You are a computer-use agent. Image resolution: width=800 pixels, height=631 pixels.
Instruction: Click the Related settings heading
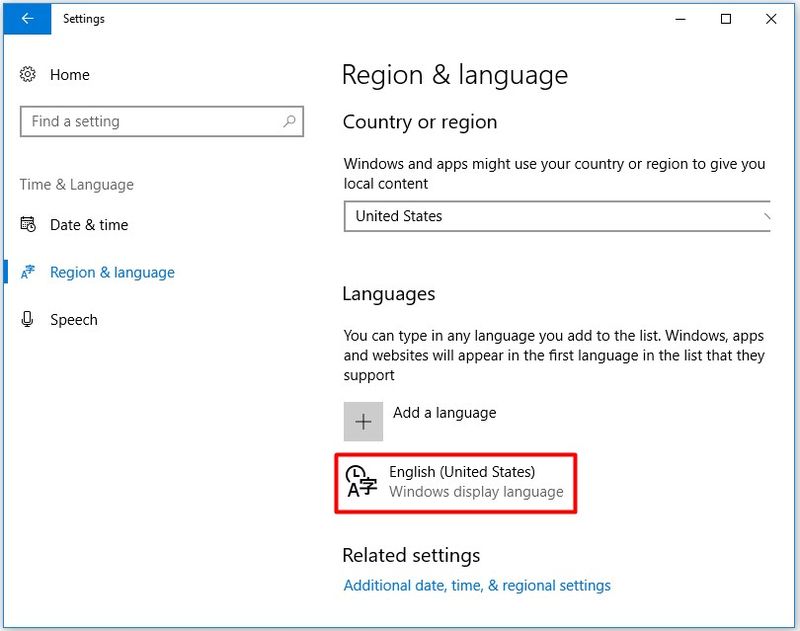(x=411, y=555)
